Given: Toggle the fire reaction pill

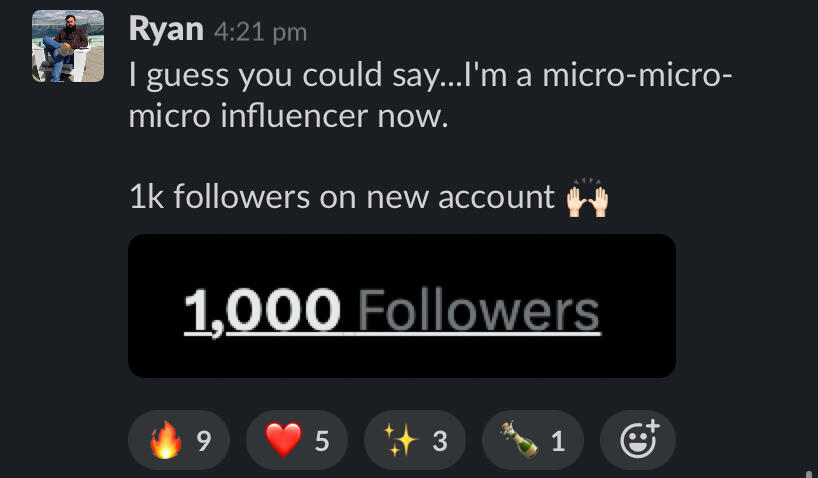Looking at the screenshot, I should point(179,440).
